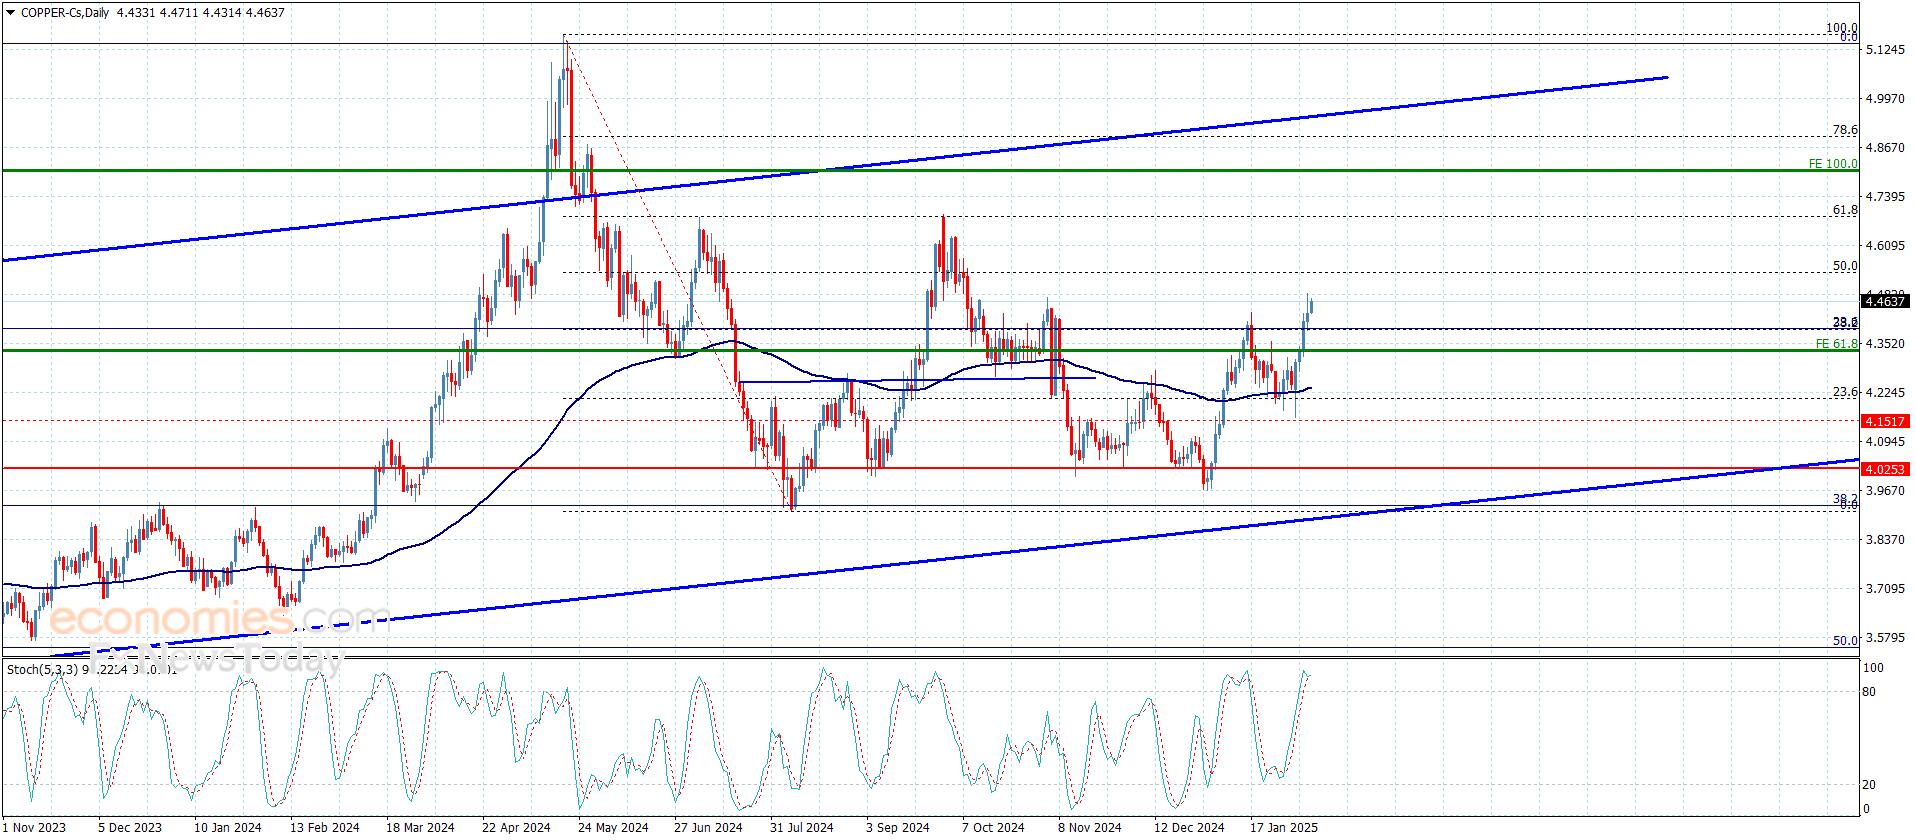Click the 27 Jun 2024 date label

(x=708, y=827)
